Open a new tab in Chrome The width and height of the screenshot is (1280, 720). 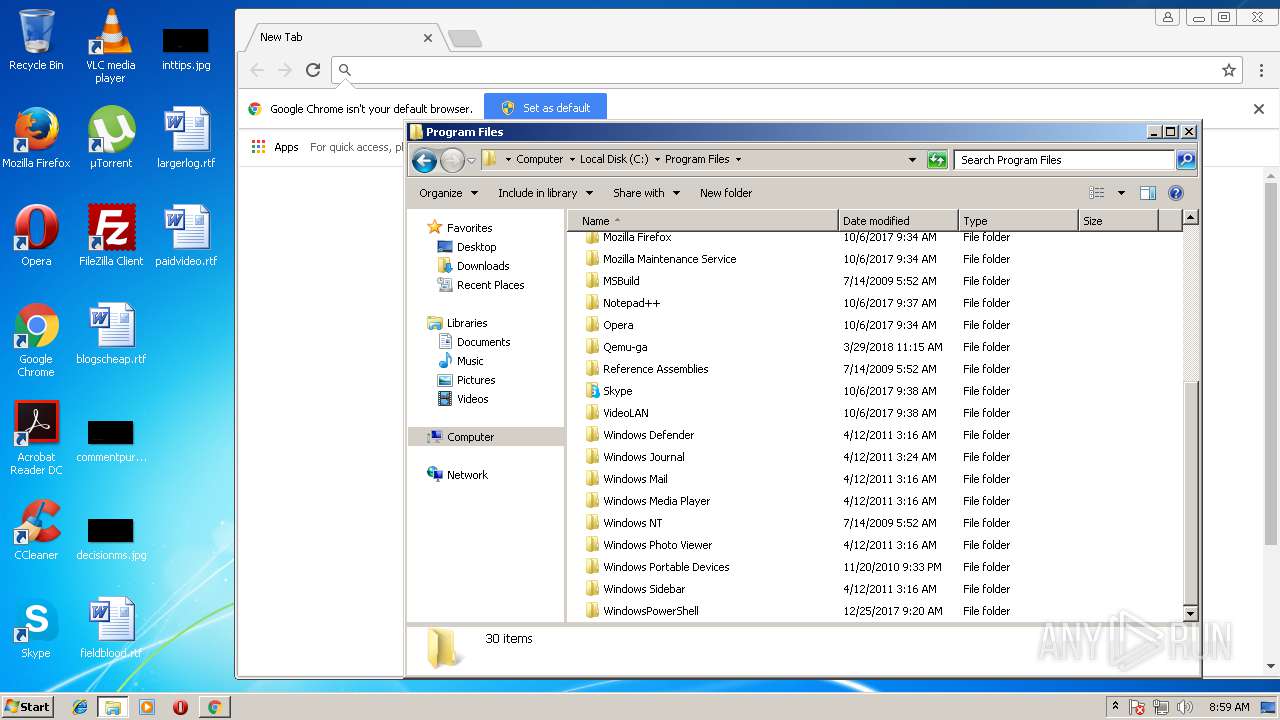click(x=464, y=39)
